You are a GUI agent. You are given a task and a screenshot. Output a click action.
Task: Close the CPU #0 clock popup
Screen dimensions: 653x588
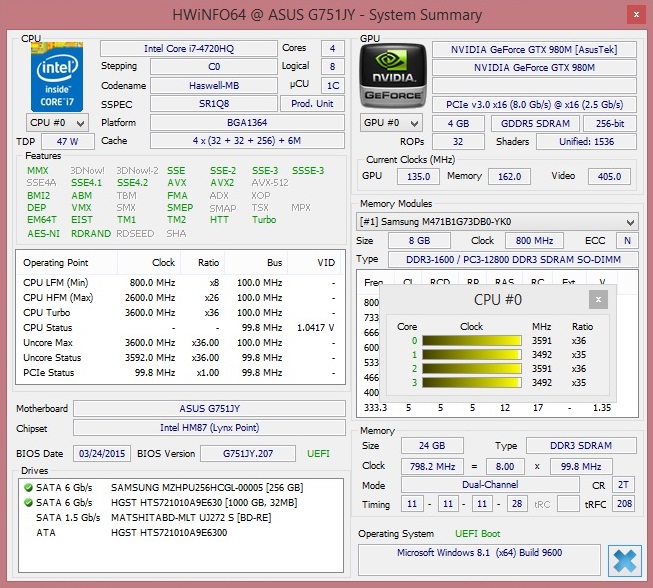coord(598,299)
